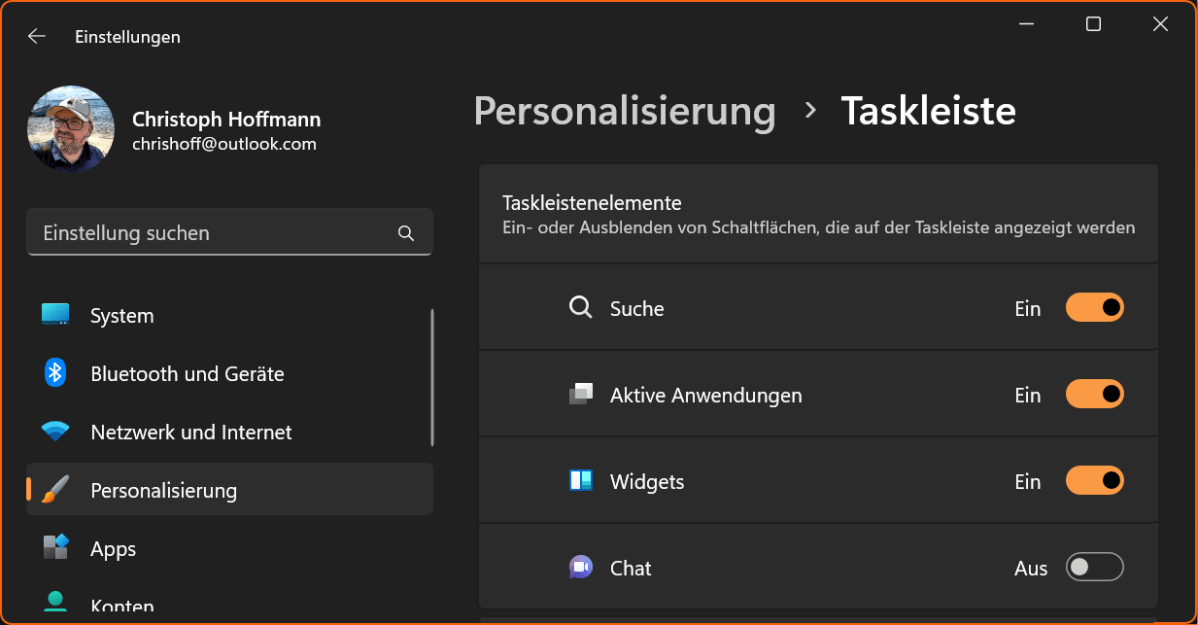The image size is (1198, 625).
Task: Click the Widgets icon next to its label
Action: tap(581, 481)
